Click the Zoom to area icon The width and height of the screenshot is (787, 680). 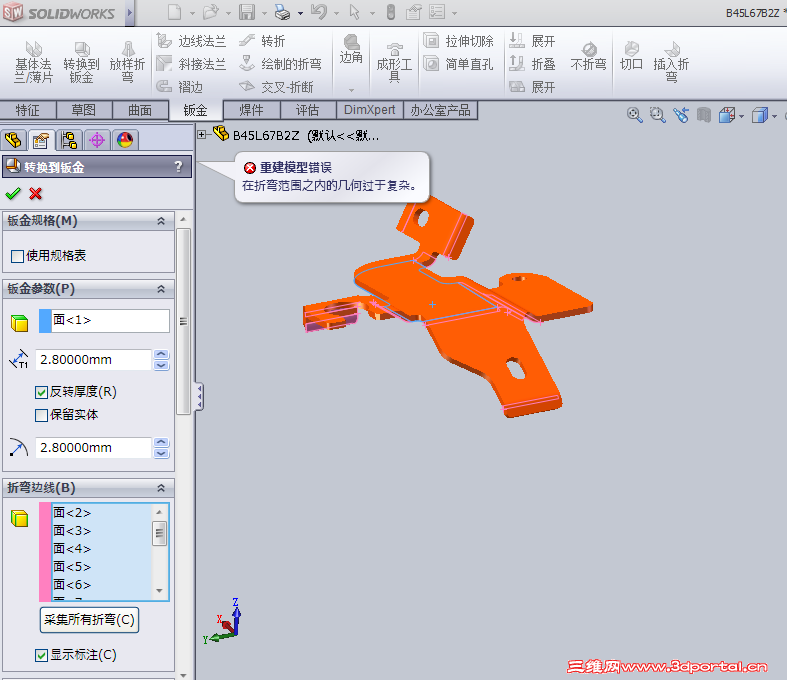click(x=658, y=115)
